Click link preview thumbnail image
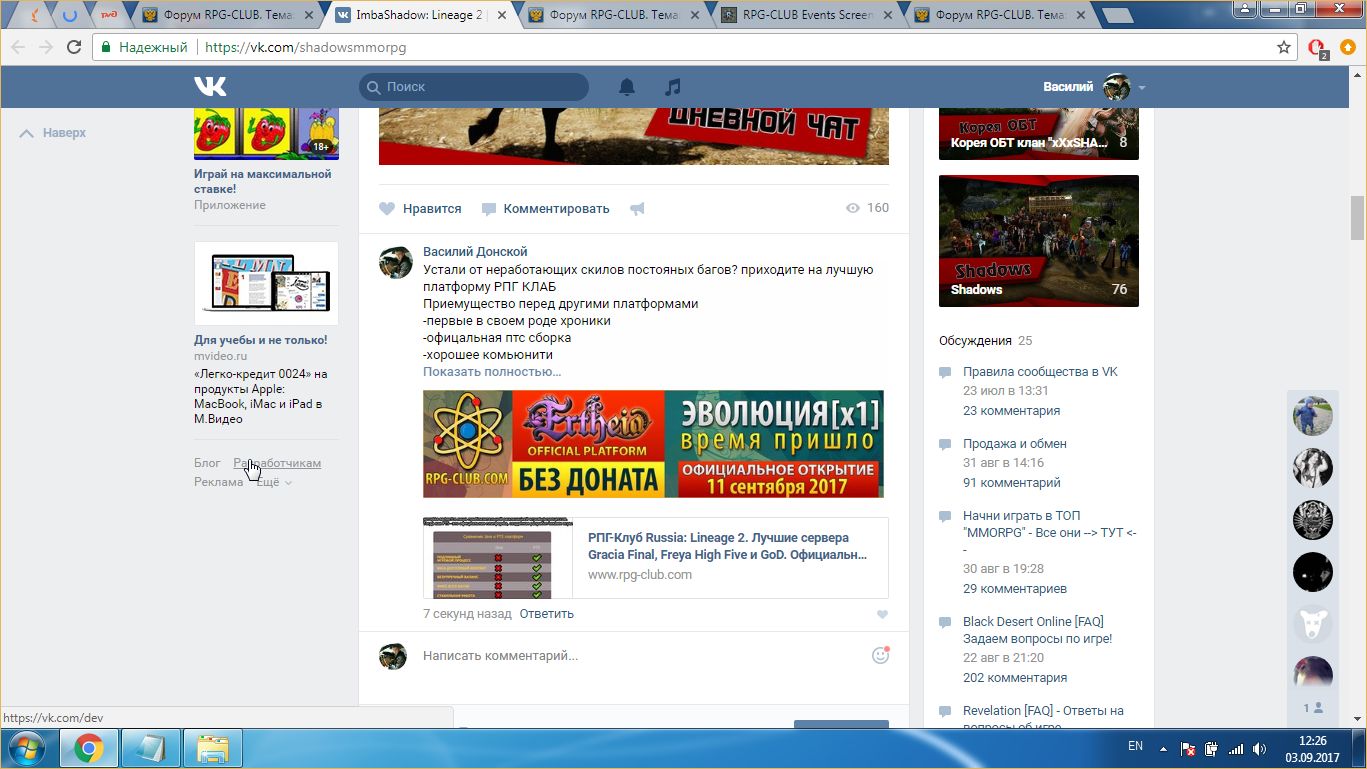Screen dimensions: 1367x769 (x=498, y=558)
